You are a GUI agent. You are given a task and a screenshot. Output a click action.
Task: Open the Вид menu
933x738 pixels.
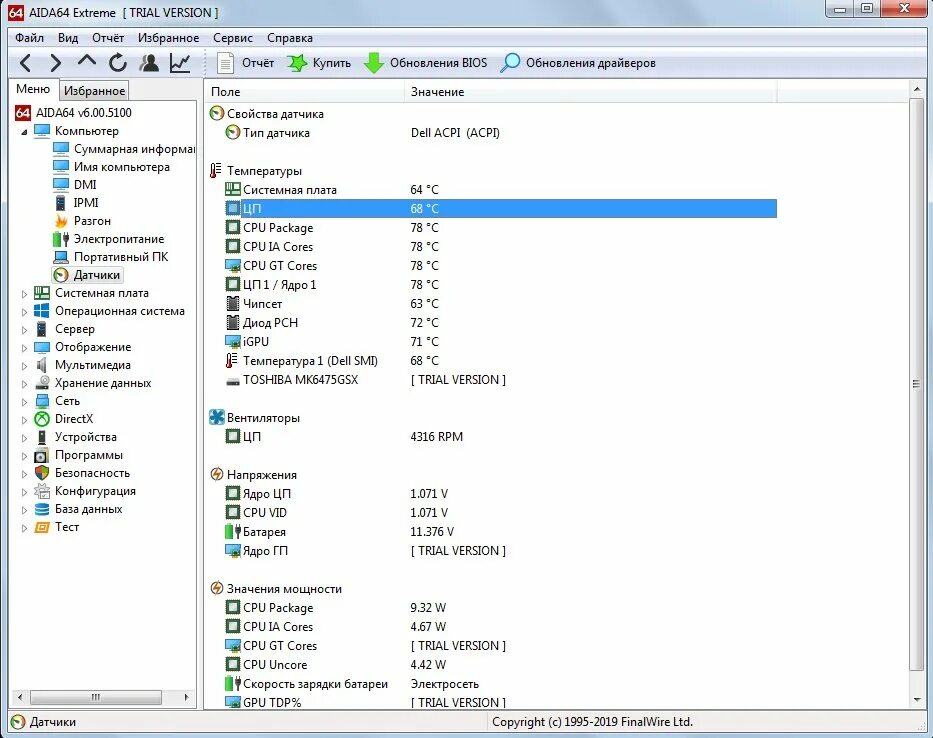pyautogui.click(x=68, y=37)
